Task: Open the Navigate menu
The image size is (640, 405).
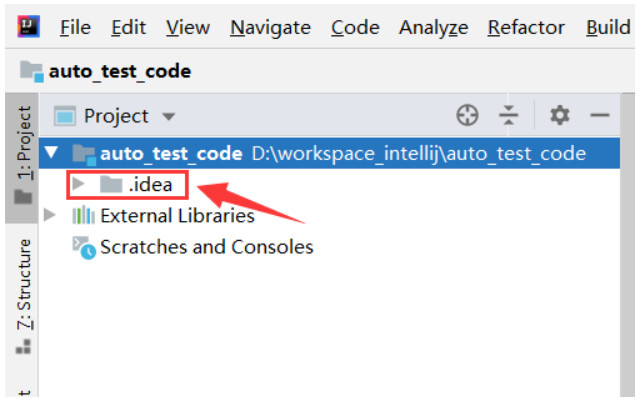Action: pyautogui.click(x=270, y=27)
